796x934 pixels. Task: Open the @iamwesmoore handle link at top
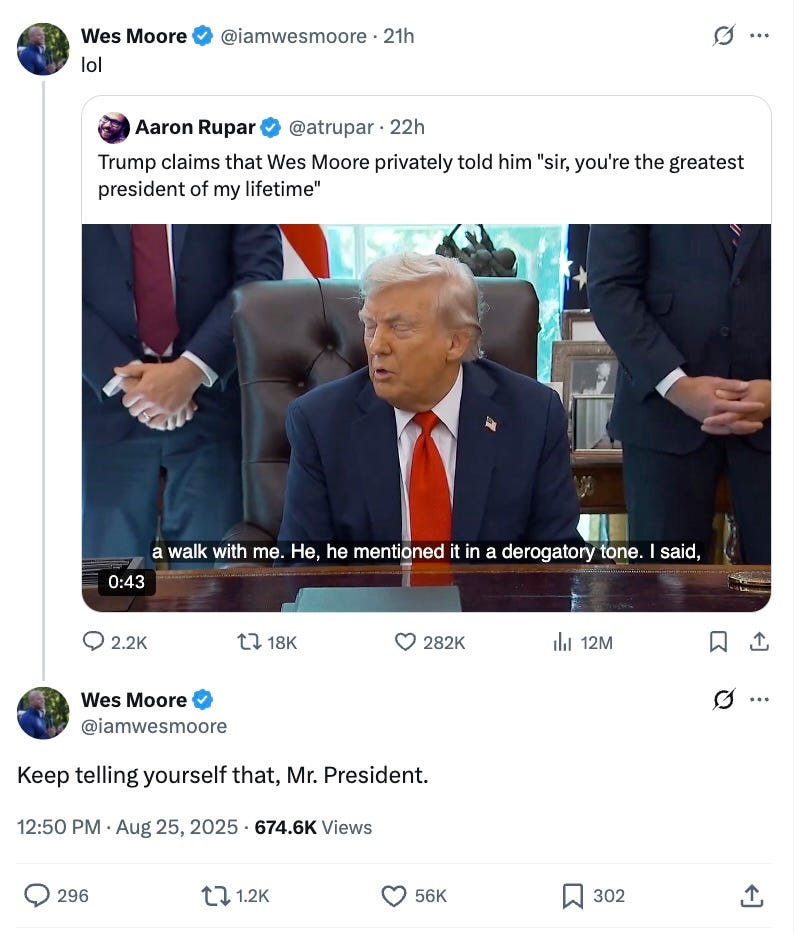coord(294,36)
